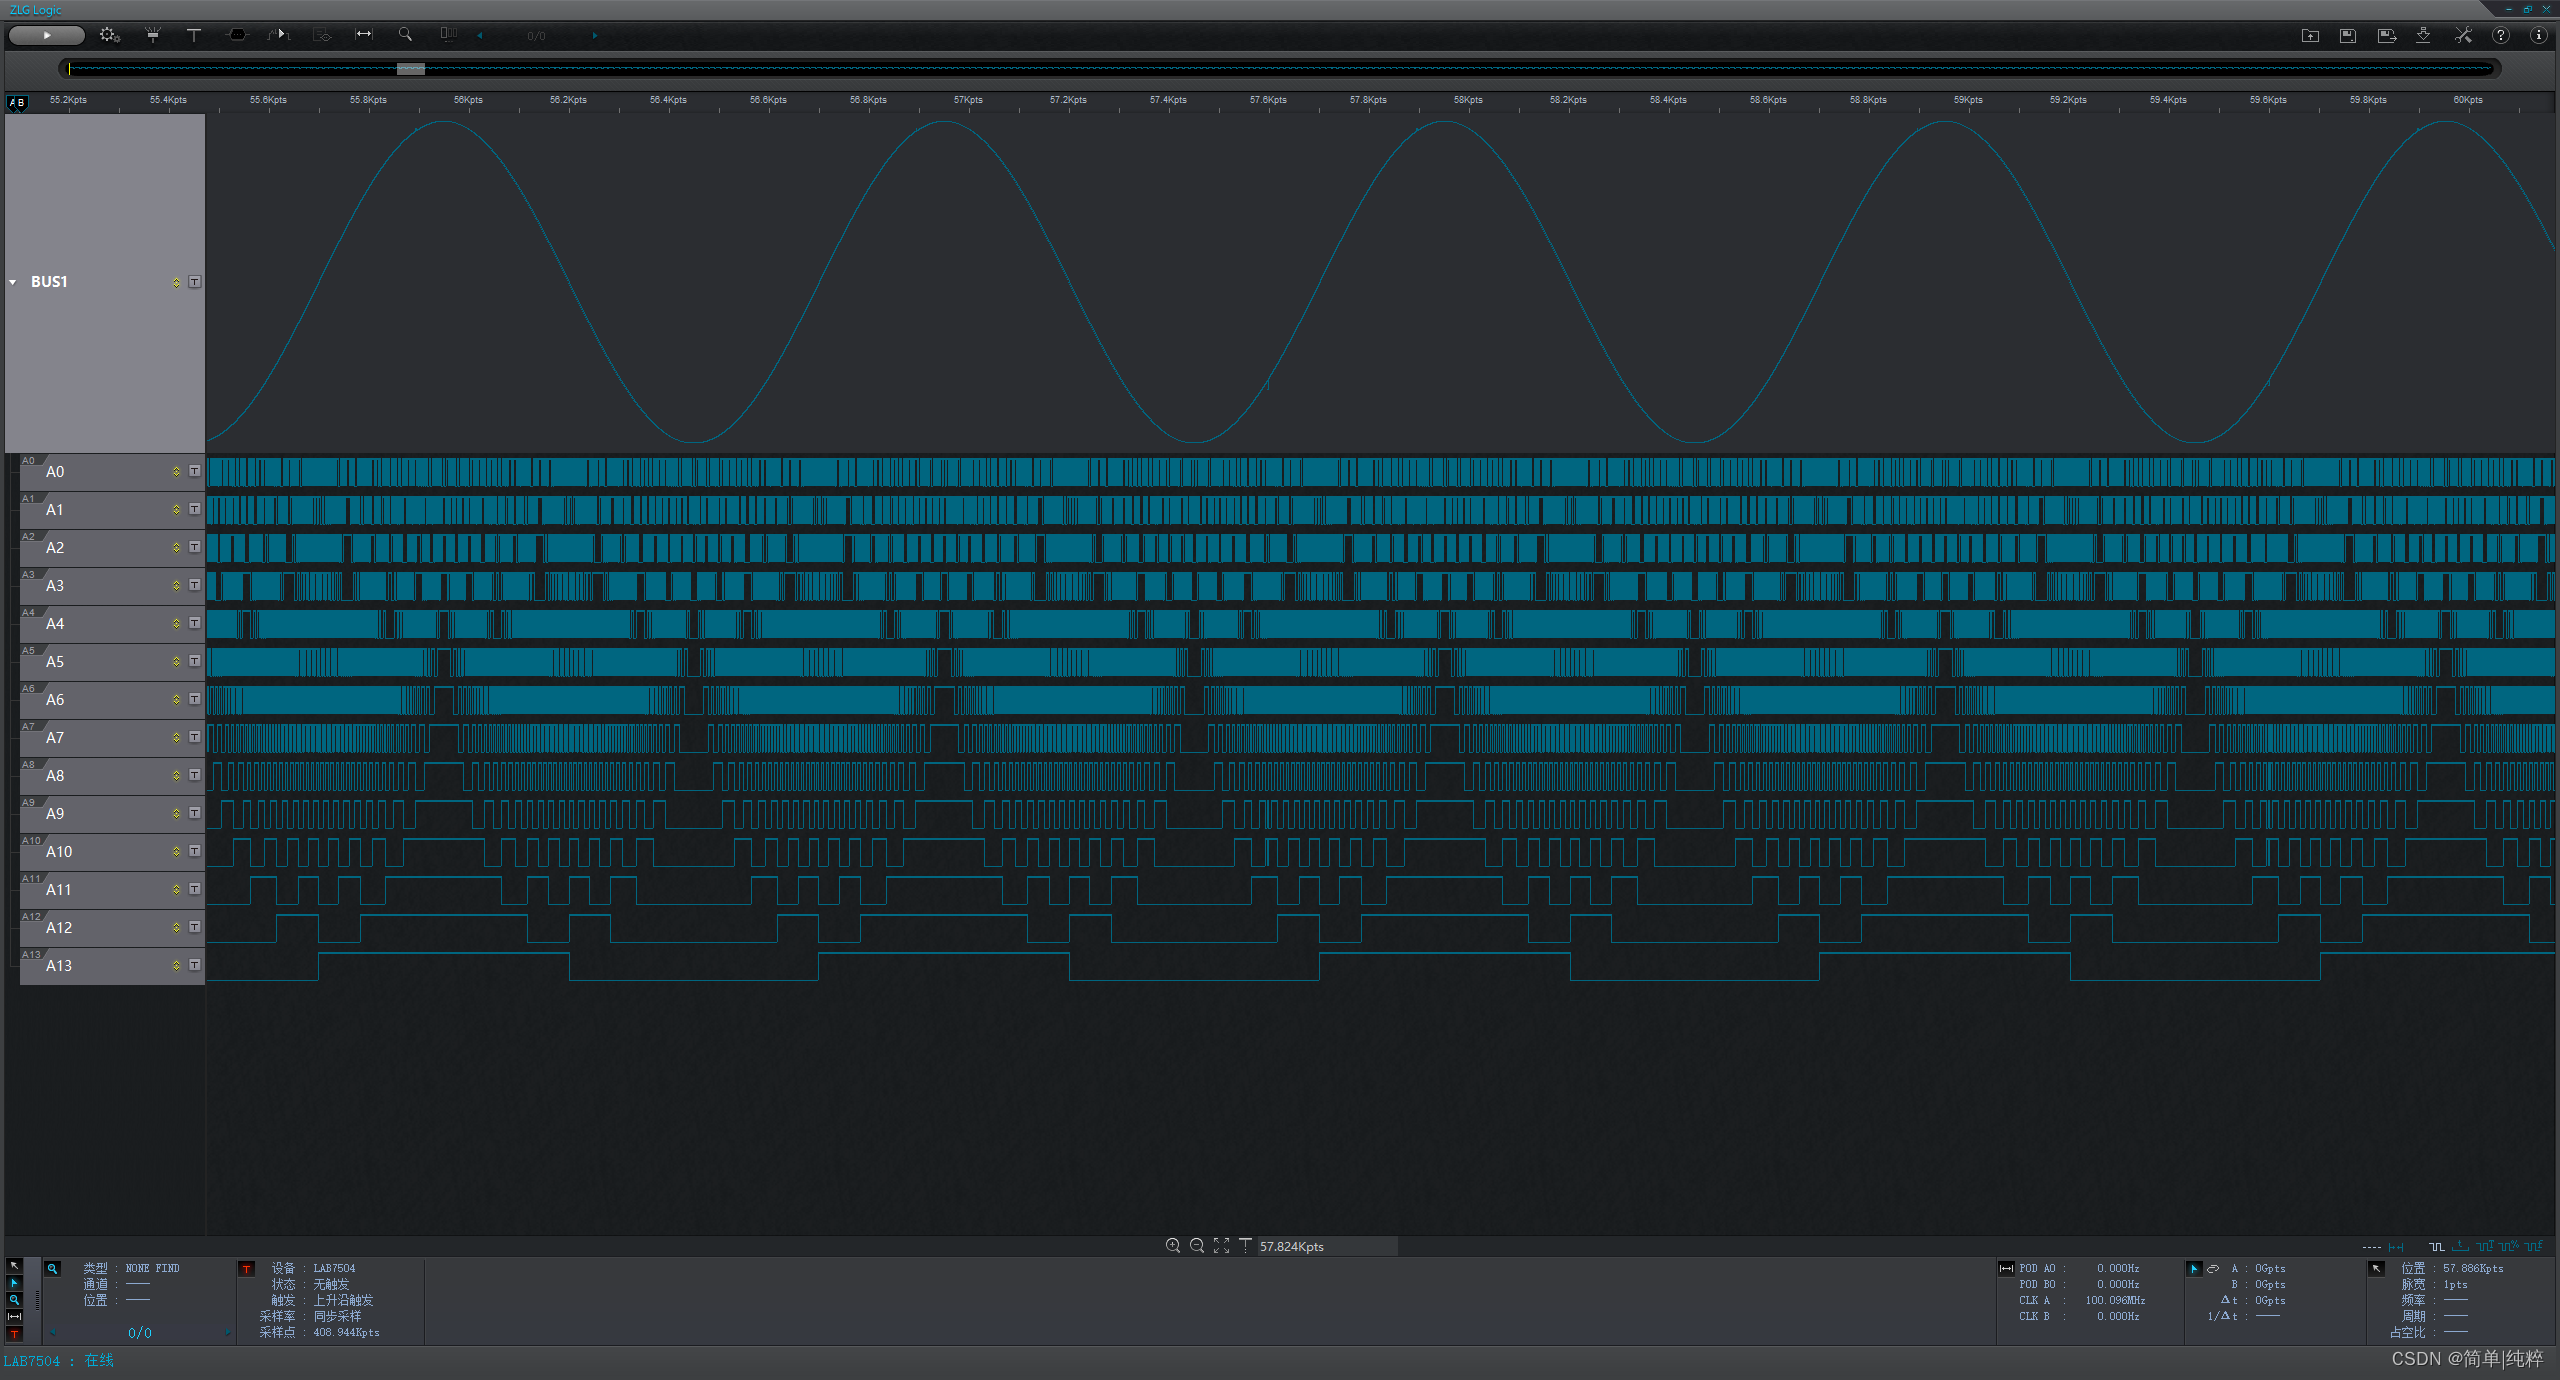Open the device settings gear icon
Viewport: 2560px width, 1380px height.
109,35
